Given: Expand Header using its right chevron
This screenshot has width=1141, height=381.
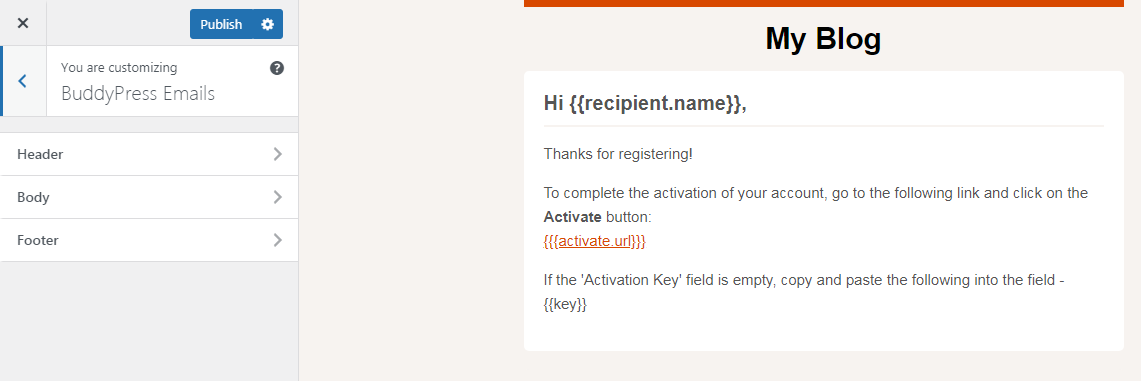Looking at the screenshot, I should click(x=277, y=154).
